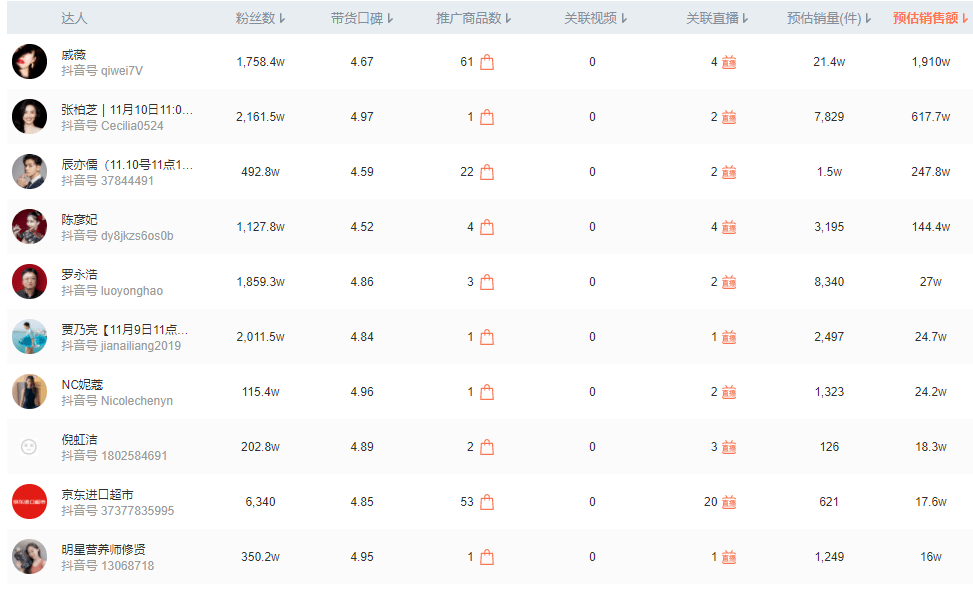Click shopping bag icon in 明星营养师修贤 row
The width and height of the screenshot is (973, 593).
coord(487,557)
